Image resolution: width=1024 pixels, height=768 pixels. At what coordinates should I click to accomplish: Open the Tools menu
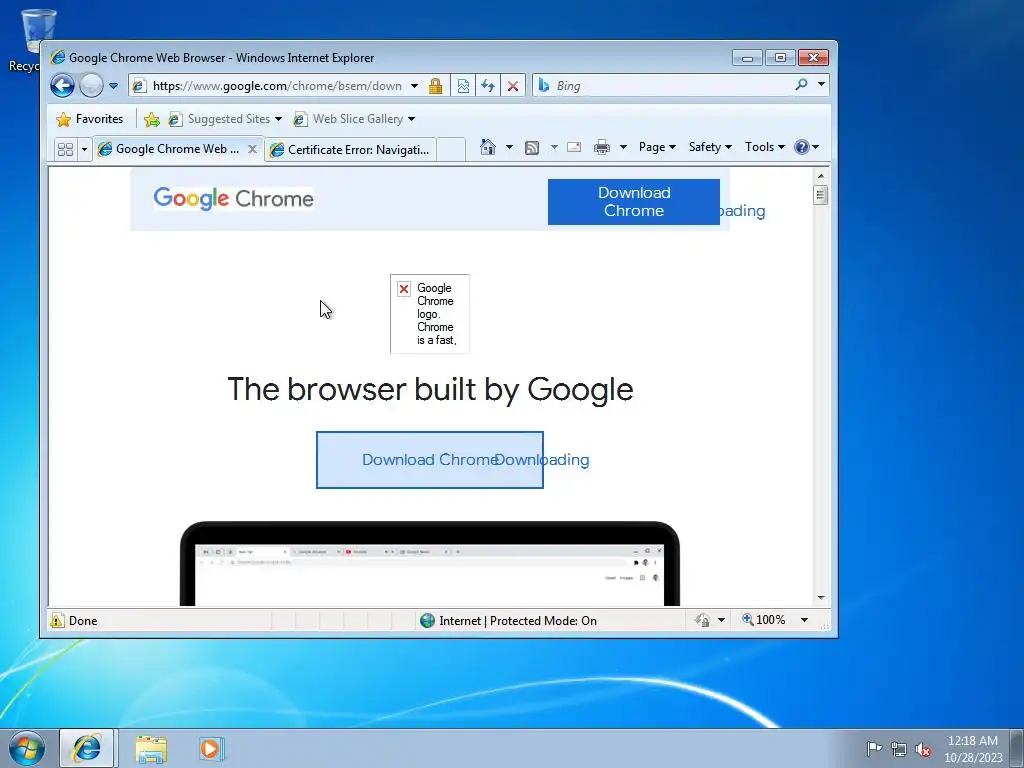point(765,147)
